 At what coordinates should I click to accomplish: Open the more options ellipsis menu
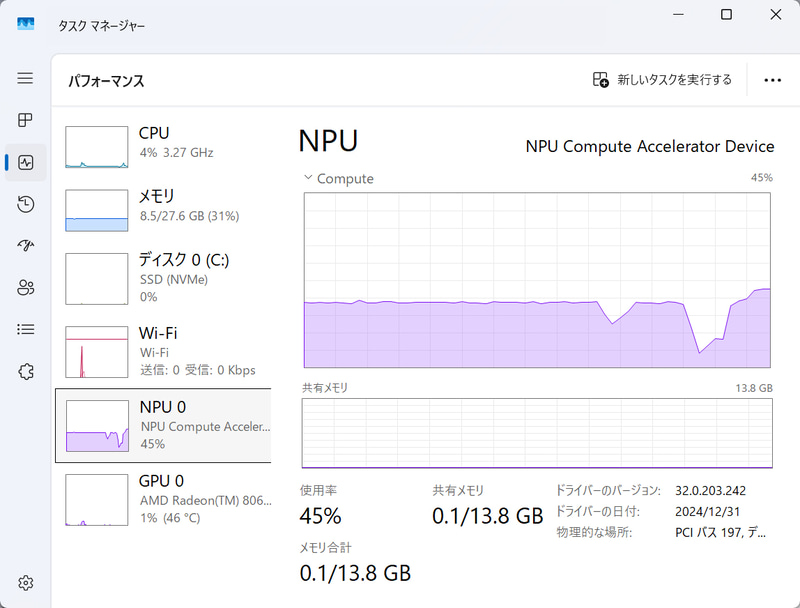[772, 79]
